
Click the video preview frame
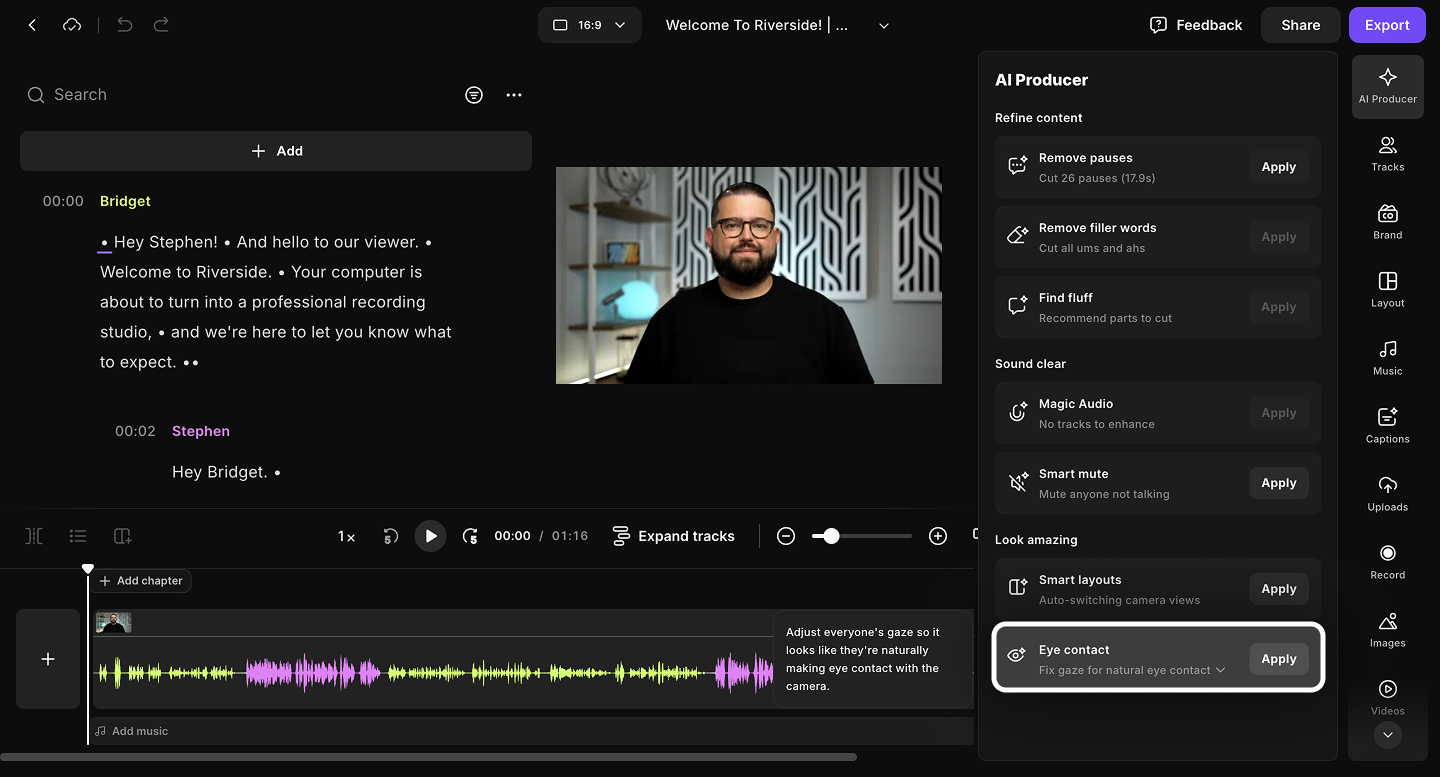point(749,275)
